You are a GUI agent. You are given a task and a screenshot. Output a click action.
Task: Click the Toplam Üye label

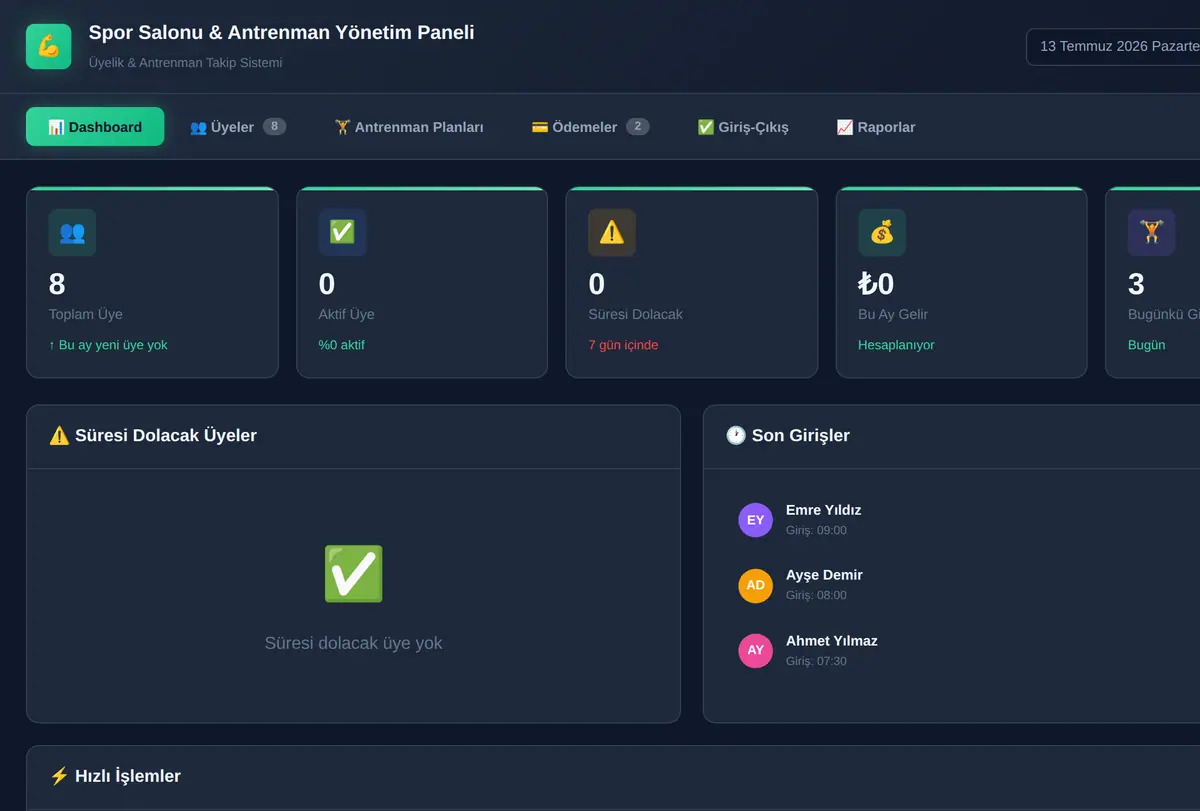(86, 314)
